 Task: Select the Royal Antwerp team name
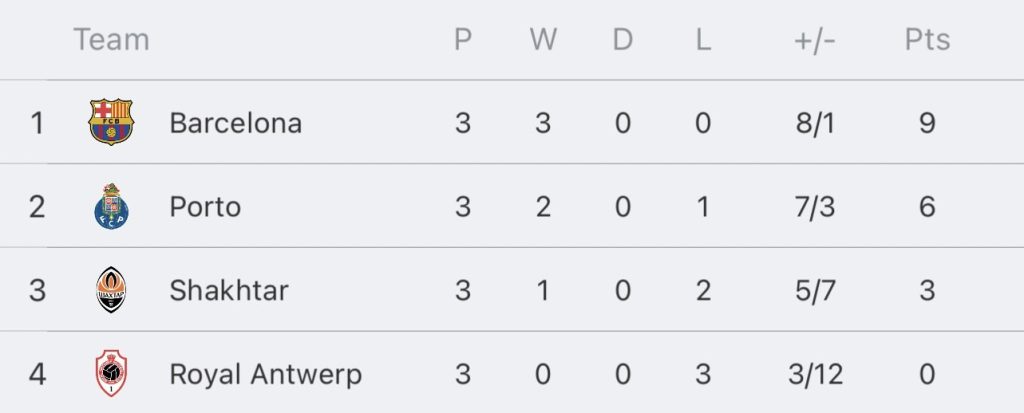pos(266,375)
